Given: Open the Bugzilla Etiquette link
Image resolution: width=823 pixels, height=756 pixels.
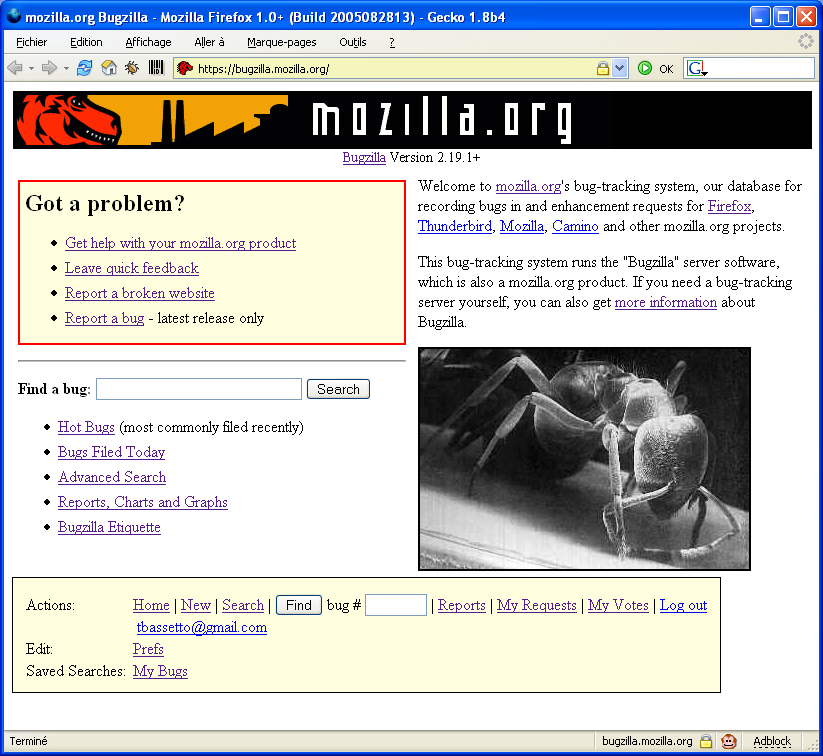Looking at the screenshot, I should (109, 527).
